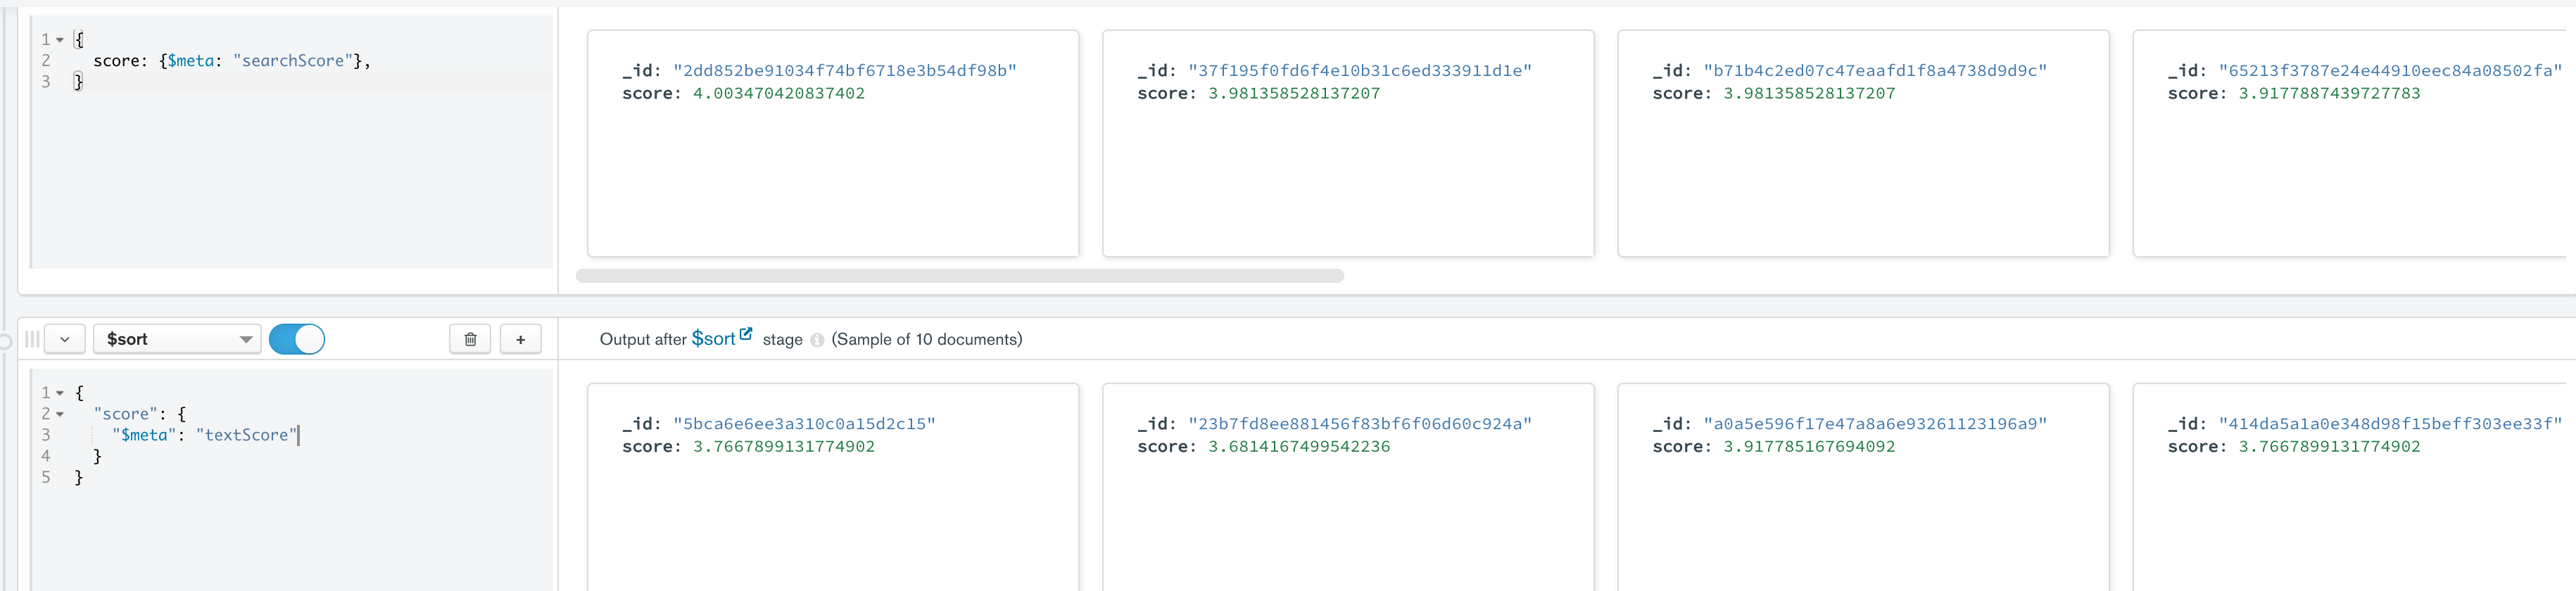Fold the "score" block on line 2
The image size is (2576, 591).
tap(60, 414)
